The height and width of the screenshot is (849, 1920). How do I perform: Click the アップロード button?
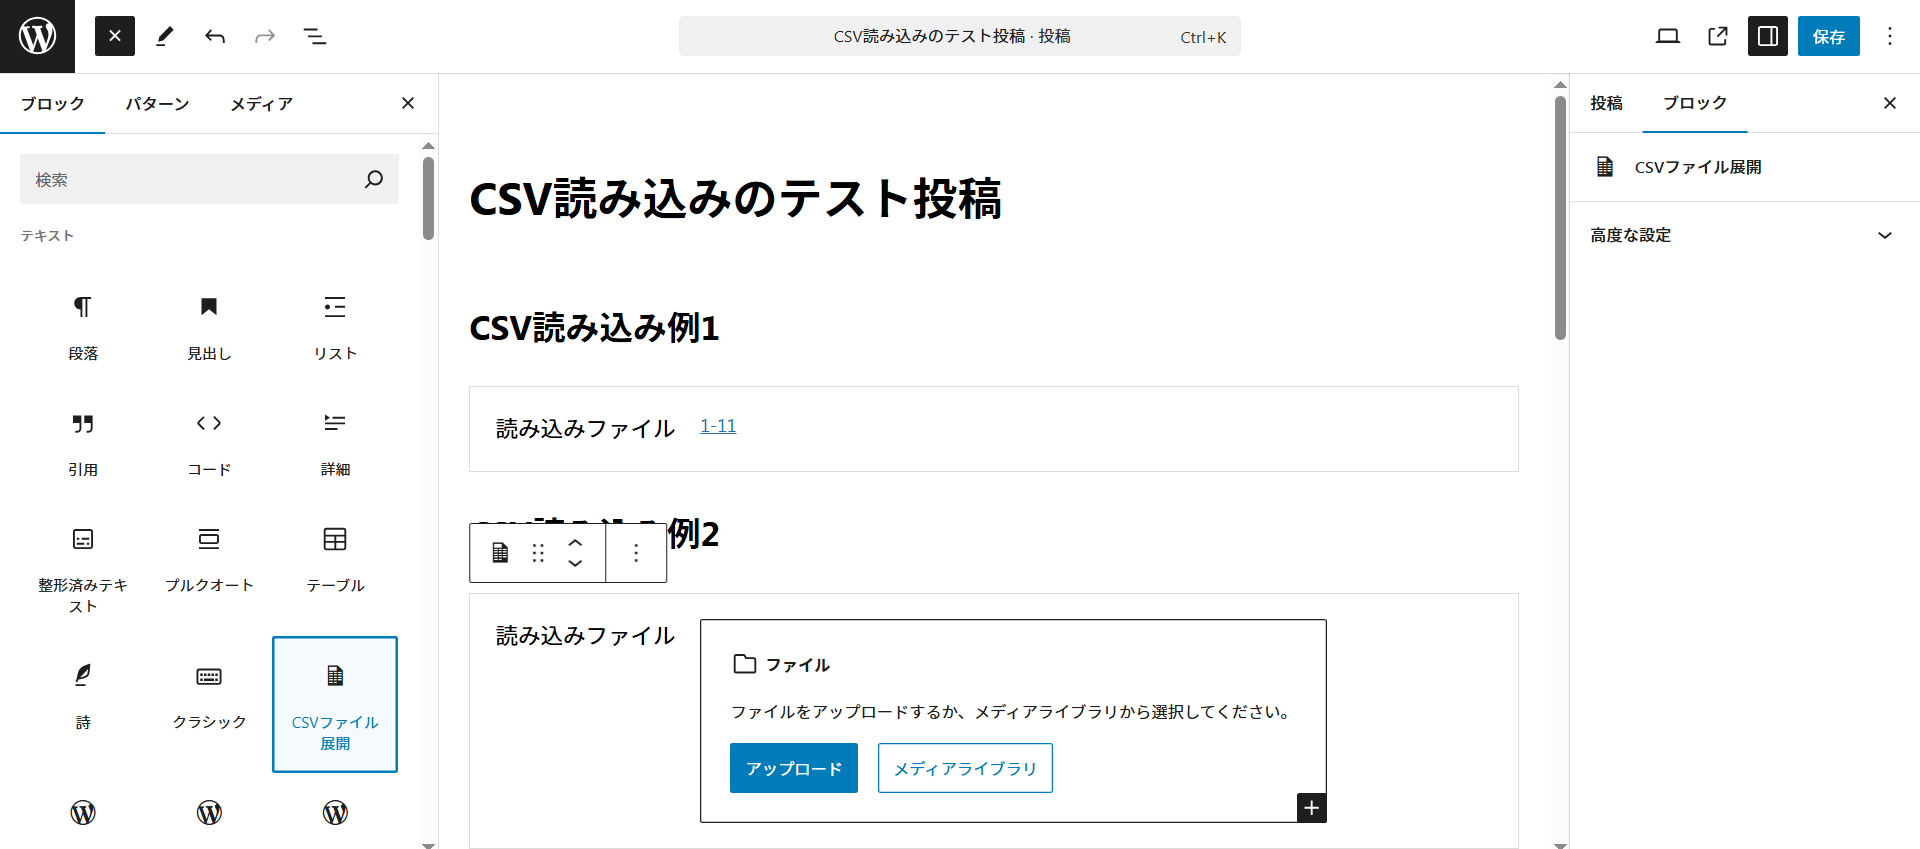[793, 768]
